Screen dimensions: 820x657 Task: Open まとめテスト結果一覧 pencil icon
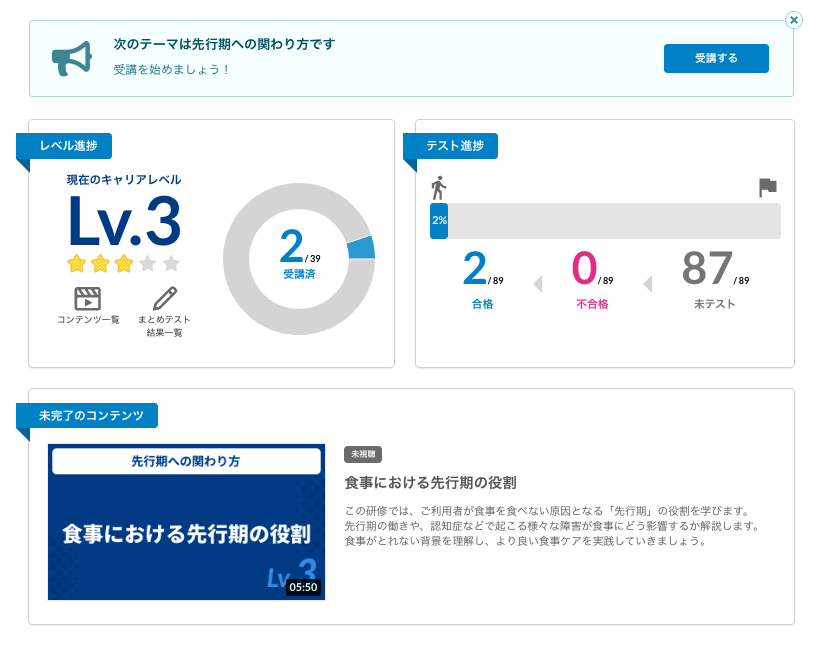(165, 298)
